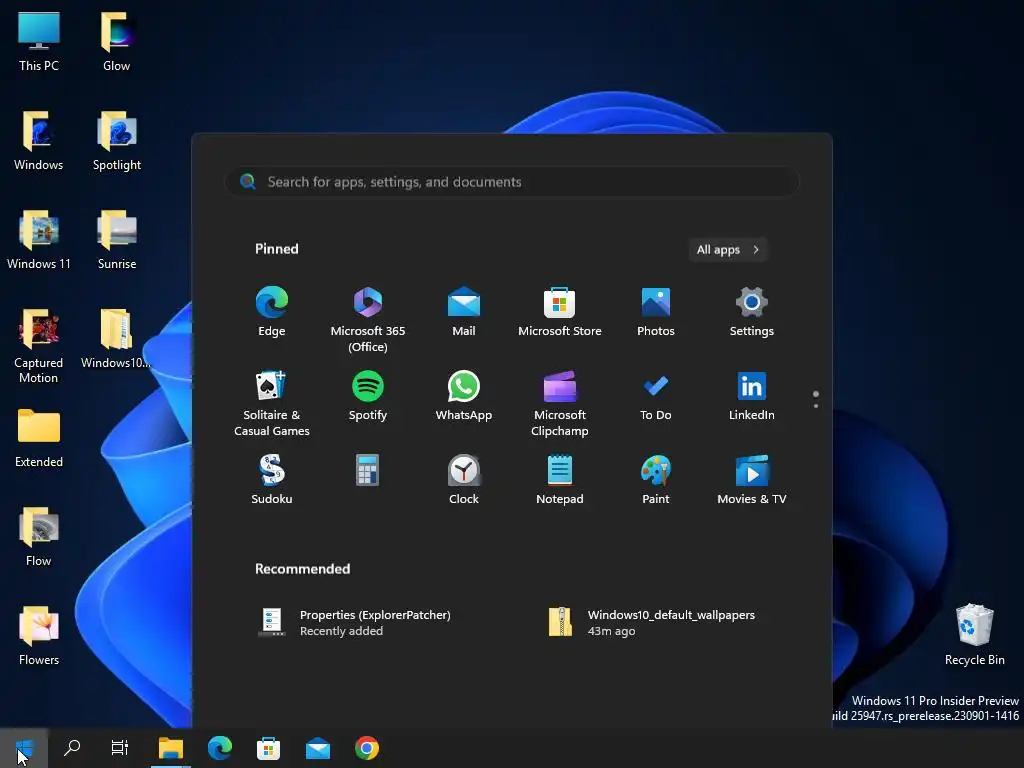The image size is (1024, 768).
Task: Open Settings from pinned apps
Action: coord(752,312)
